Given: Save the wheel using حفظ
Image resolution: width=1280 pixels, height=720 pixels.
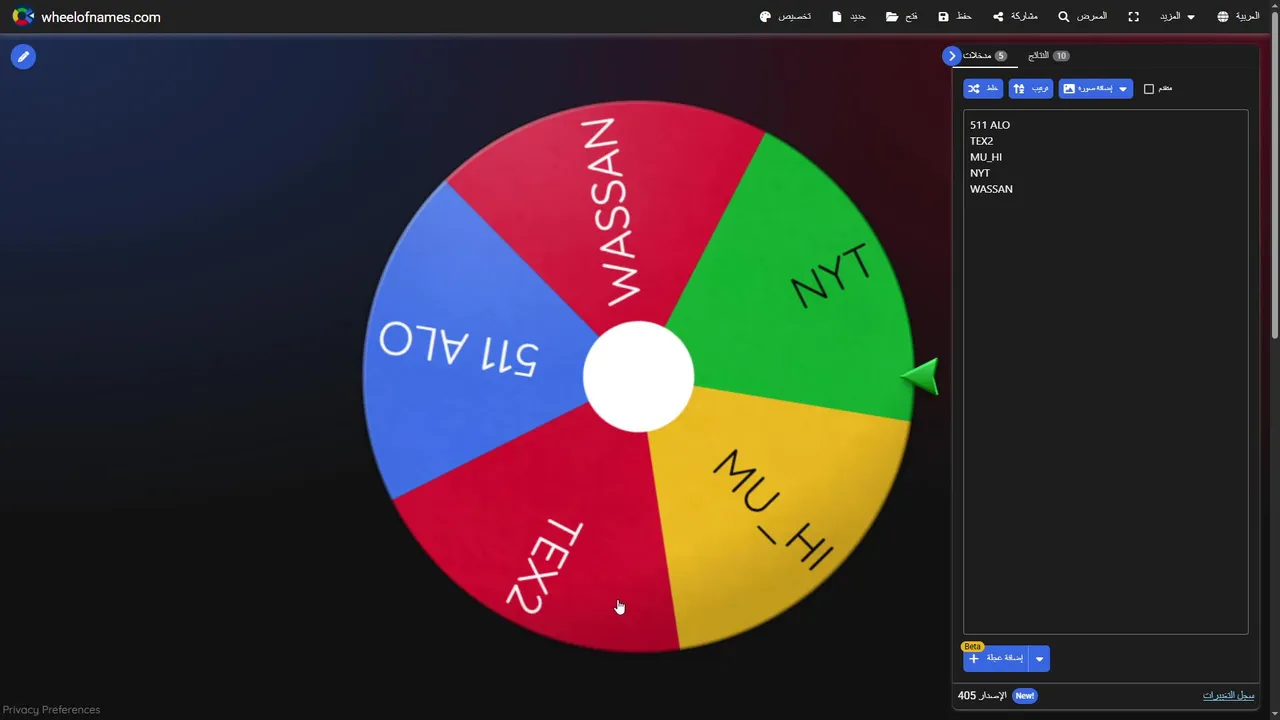Looking at the screenshot, I should pyautogui.click(x=955, y=17).
